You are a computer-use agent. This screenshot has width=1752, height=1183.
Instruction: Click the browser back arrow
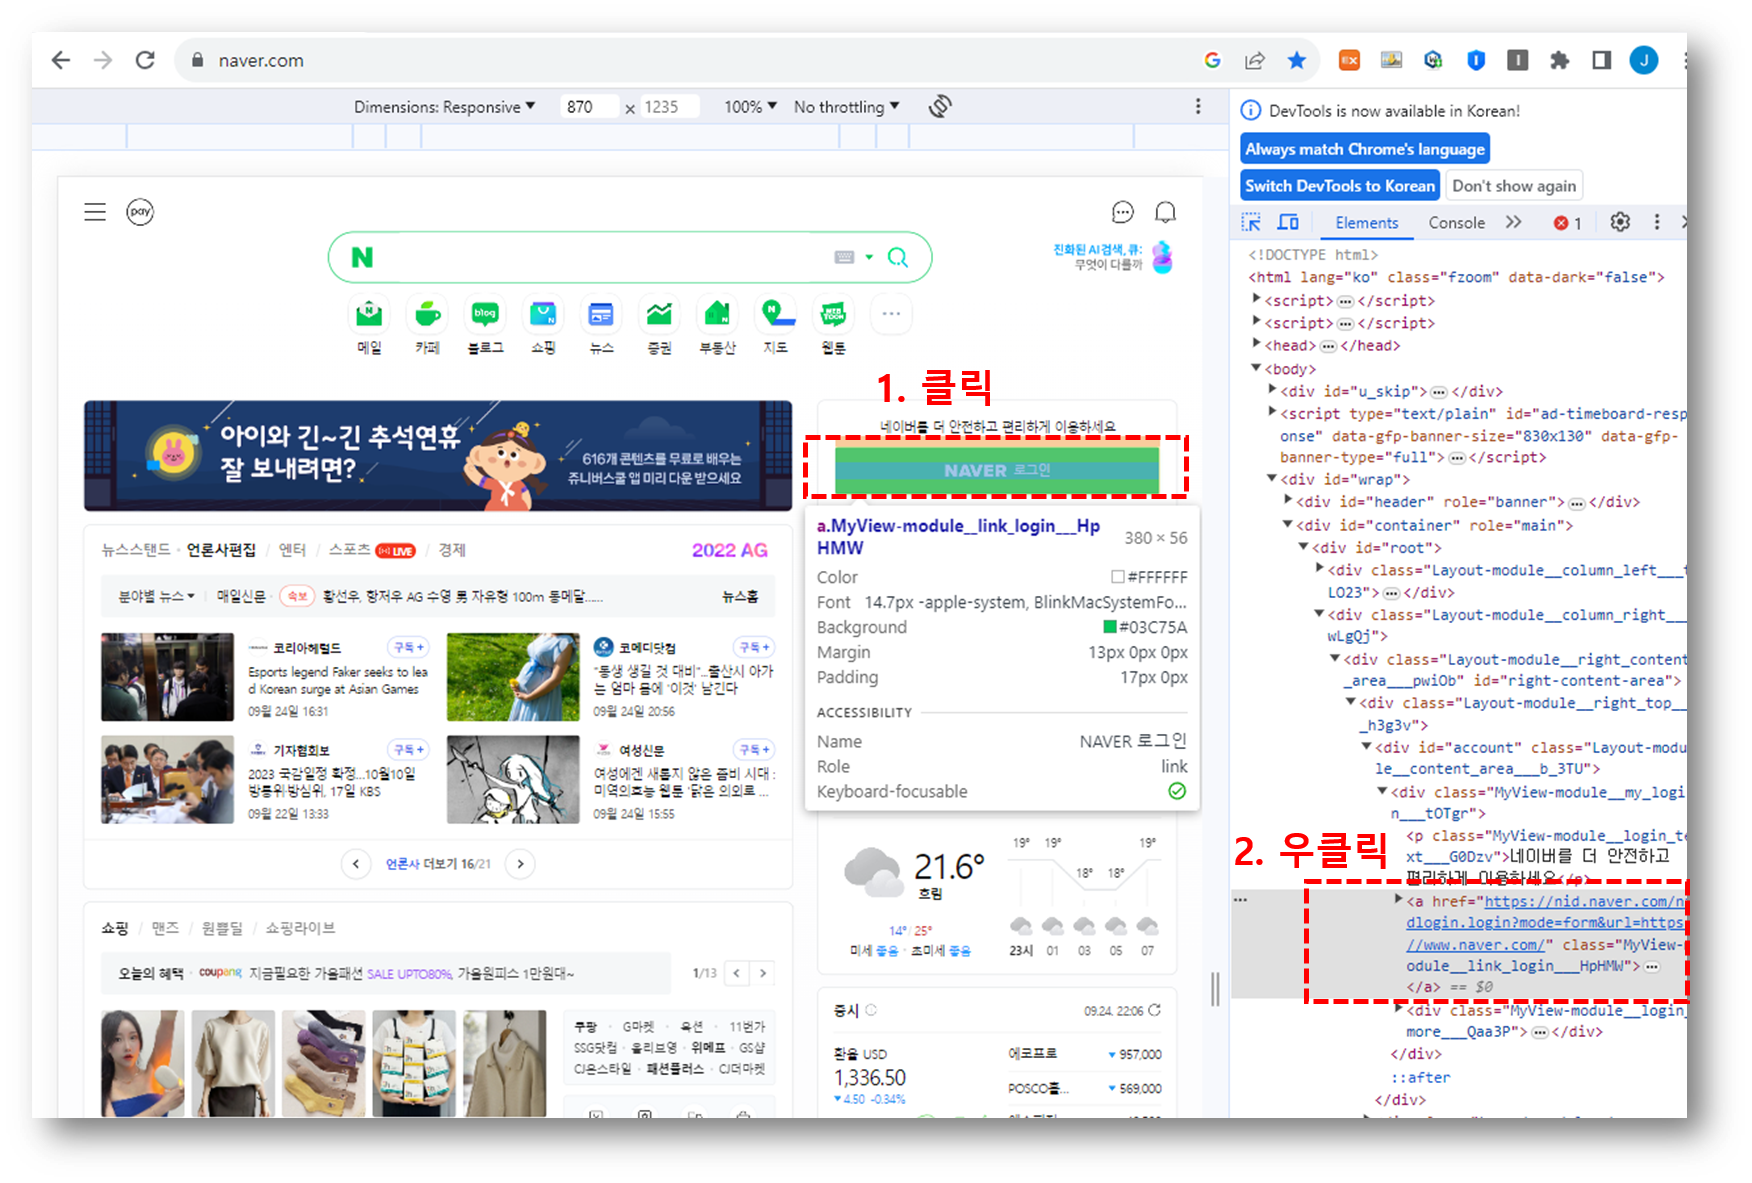click(x=61, y=60)
